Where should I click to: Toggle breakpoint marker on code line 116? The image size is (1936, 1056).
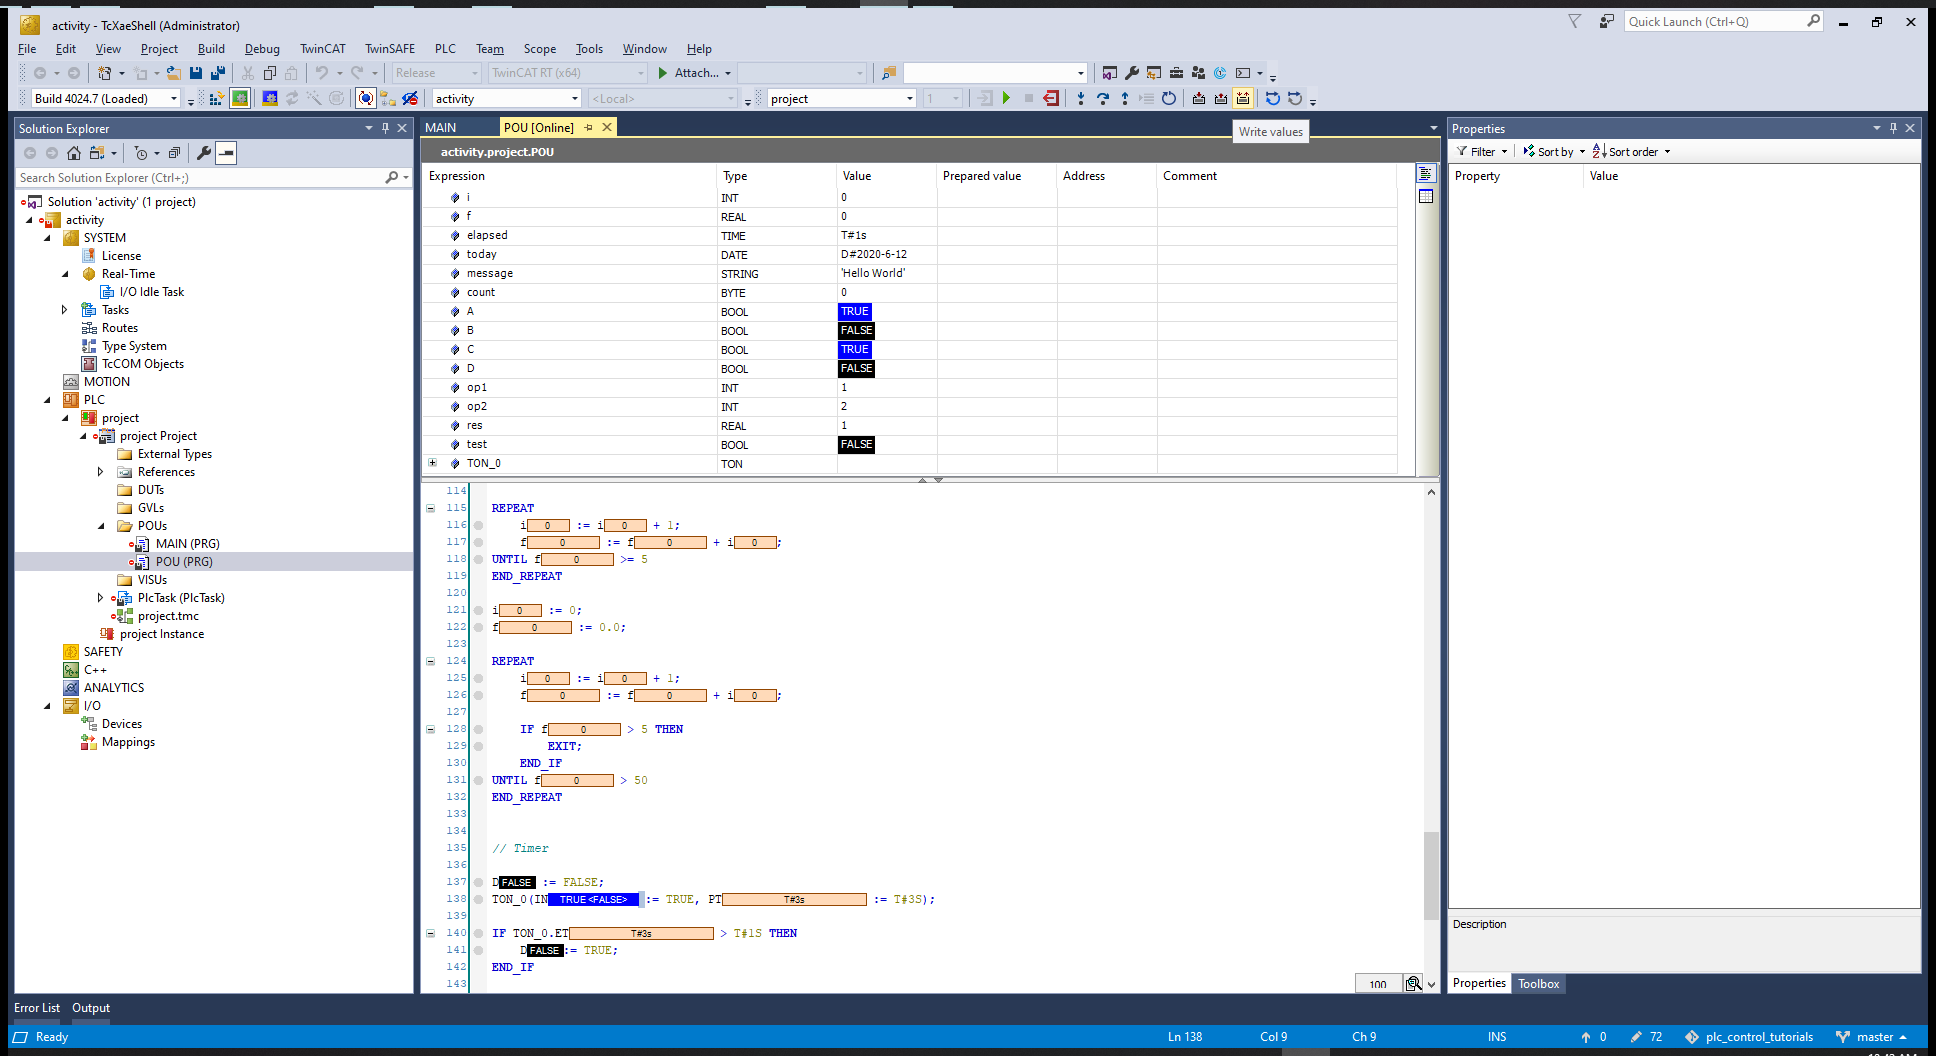pos(479,525)
